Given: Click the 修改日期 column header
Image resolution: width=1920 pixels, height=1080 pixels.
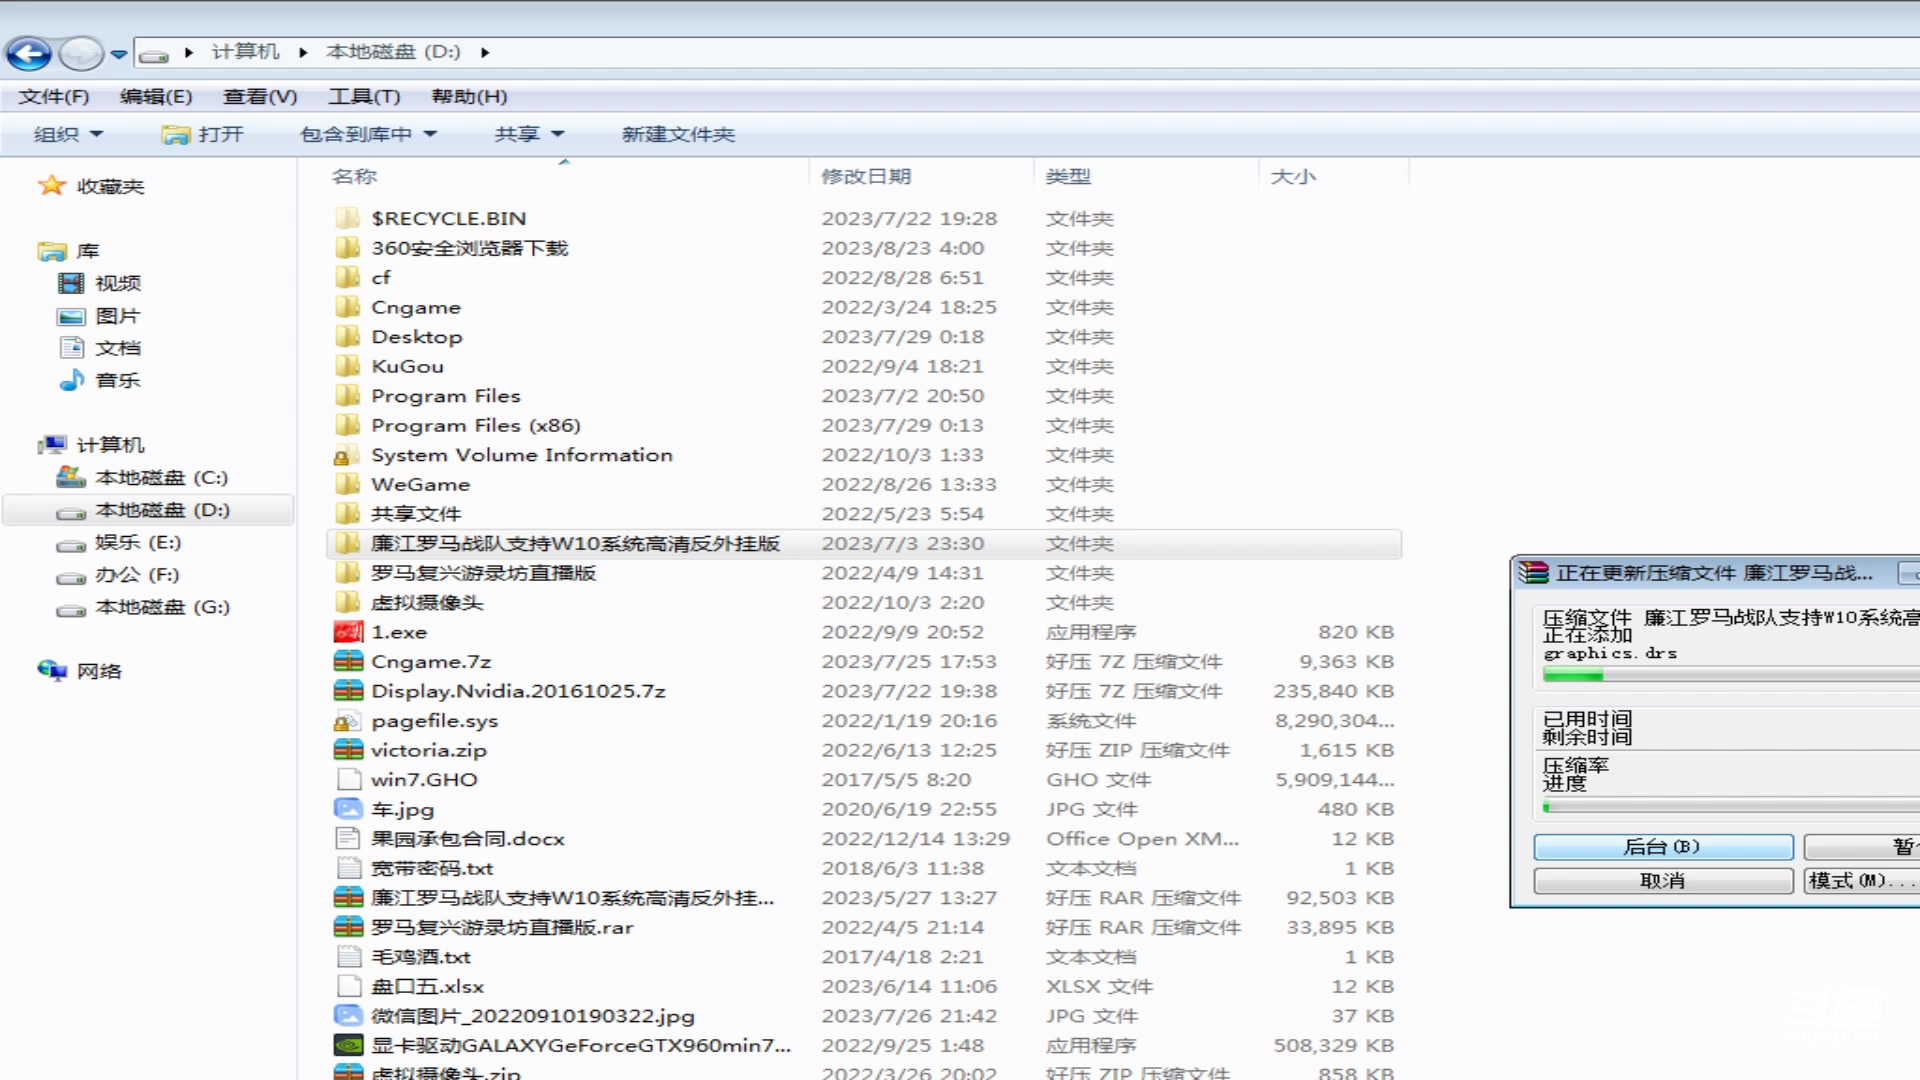Looking at the screenshot, I should [868, 175].
